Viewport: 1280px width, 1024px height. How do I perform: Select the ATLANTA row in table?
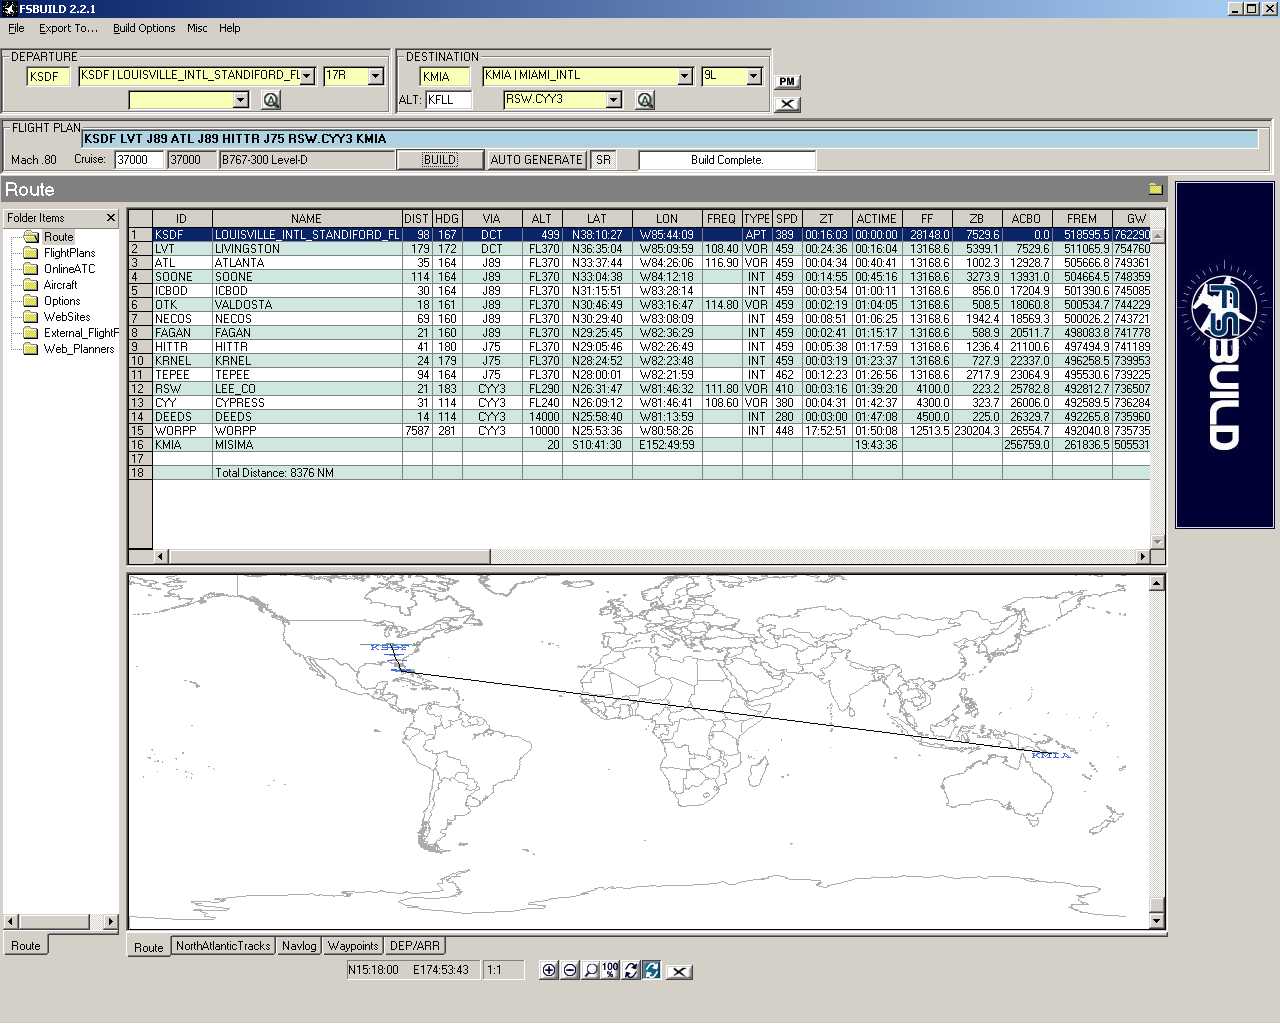coord(640,263)
